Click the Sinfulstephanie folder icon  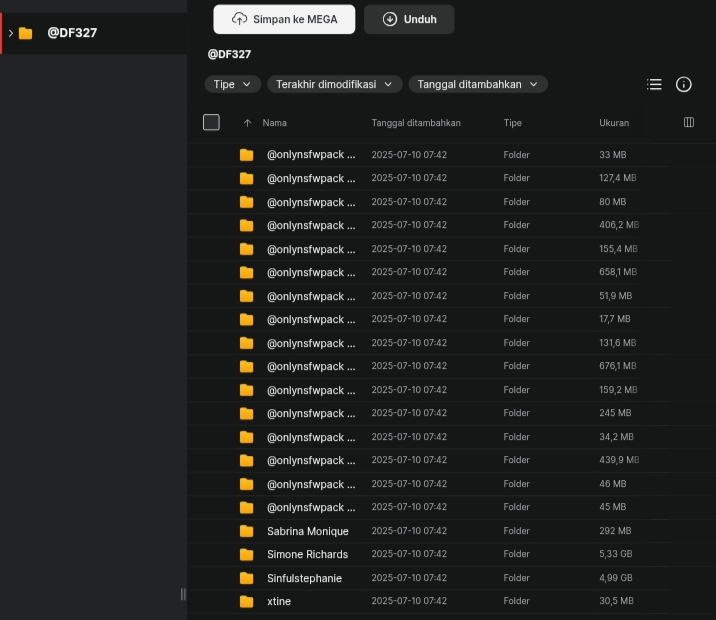pos(247,578)
